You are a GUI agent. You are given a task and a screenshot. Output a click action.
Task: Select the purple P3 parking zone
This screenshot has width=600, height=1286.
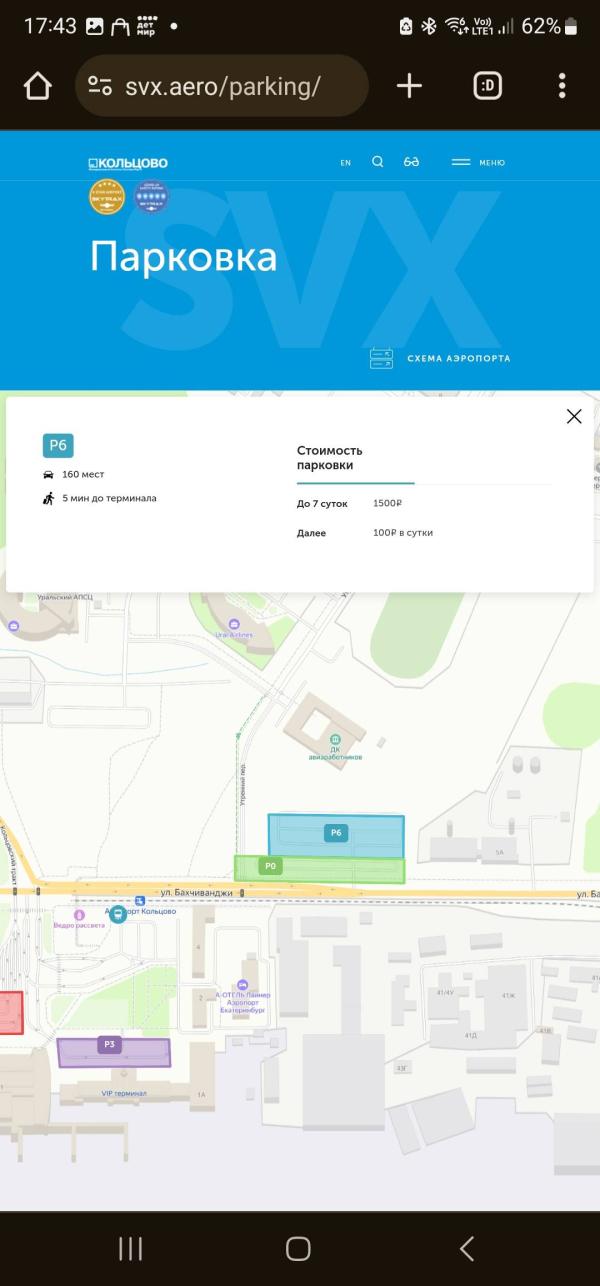tap(113, 1052)
